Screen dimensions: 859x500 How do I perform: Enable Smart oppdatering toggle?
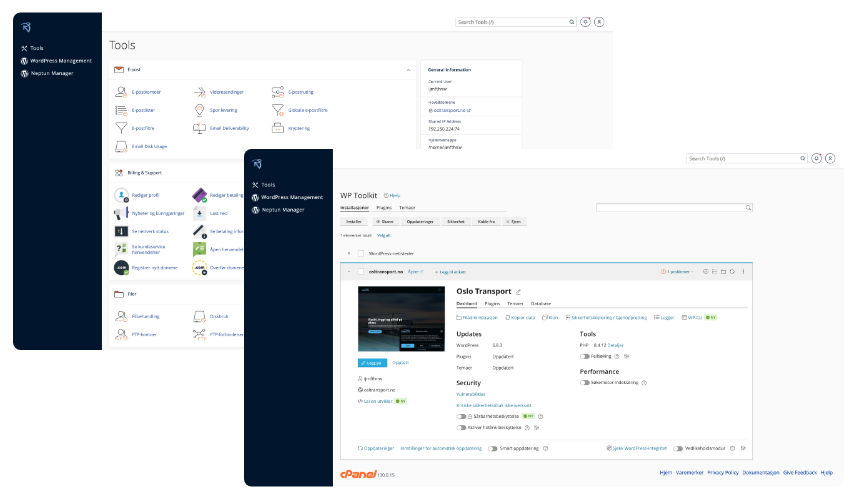click(493, 449)
